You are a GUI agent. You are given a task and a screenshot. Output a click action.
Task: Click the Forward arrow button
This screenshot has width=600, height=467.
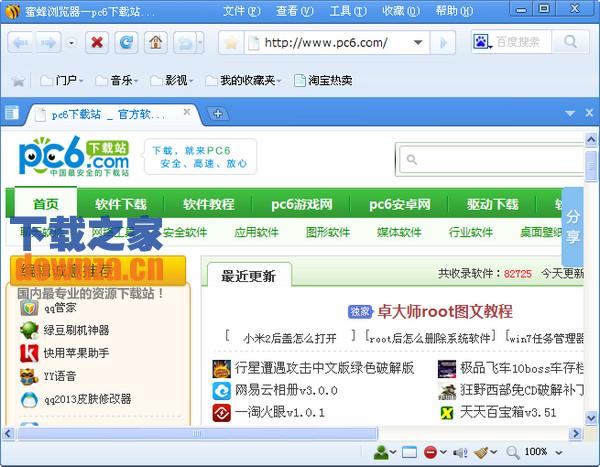point(48,42)
